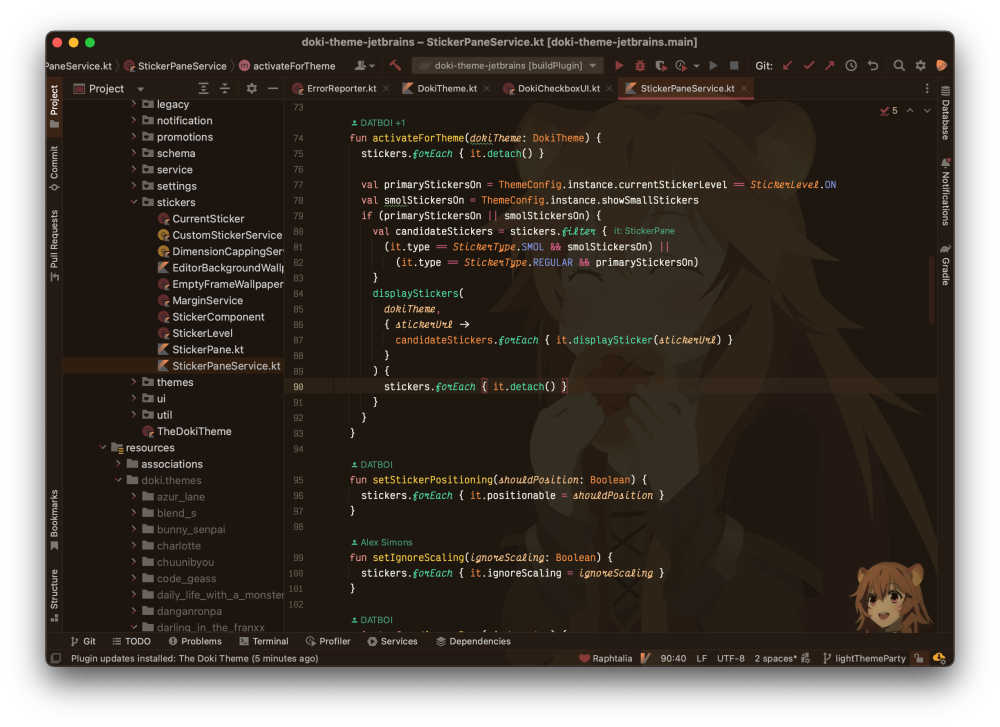Image resolution: width=1000 pixels, height=727 pixels.
Task: Collapse the resources folder
Action: [103, 448]
